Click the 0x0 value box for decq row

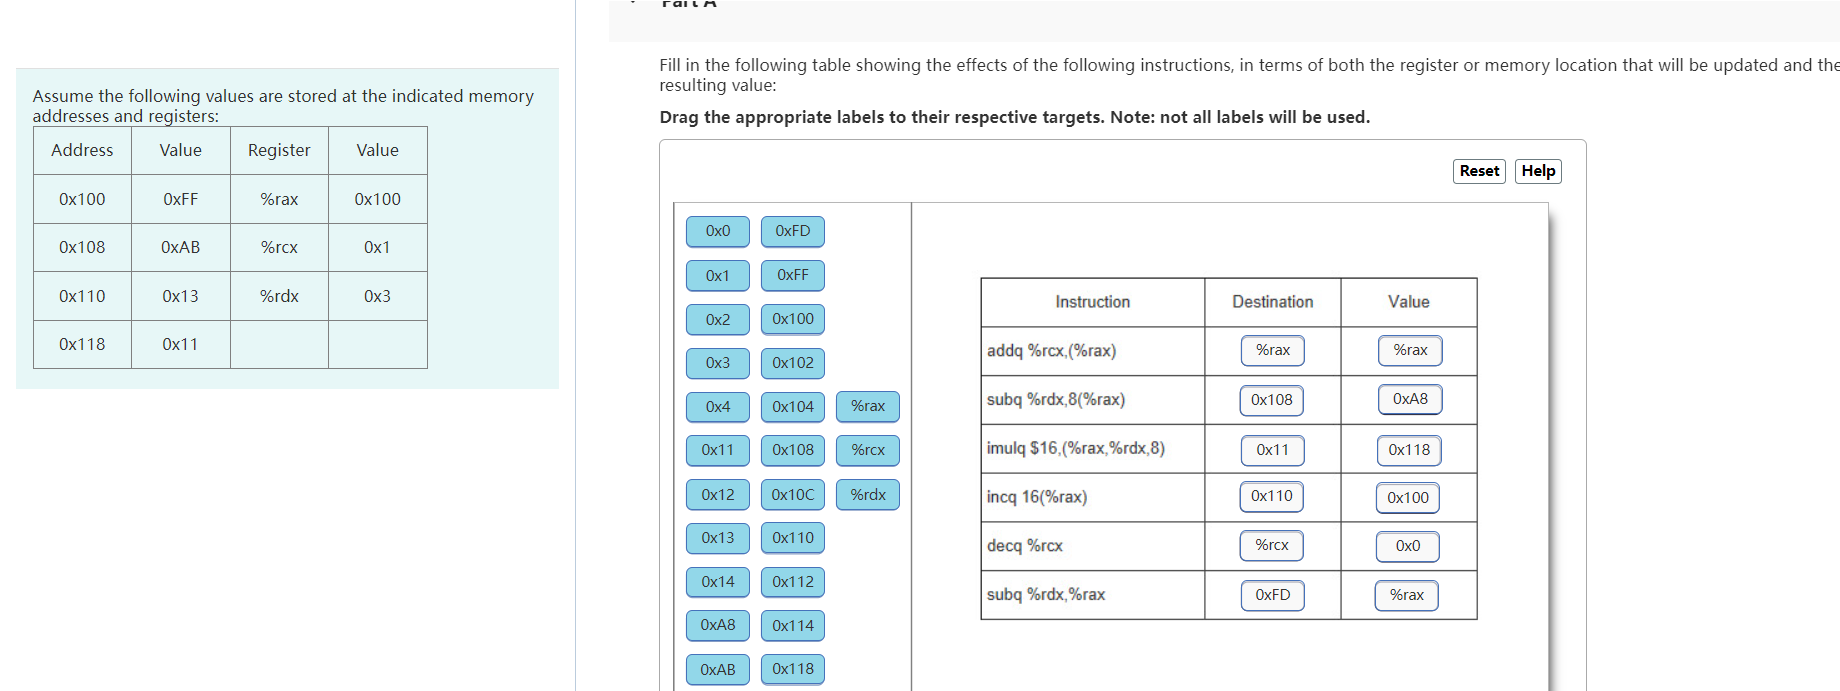1407,546
